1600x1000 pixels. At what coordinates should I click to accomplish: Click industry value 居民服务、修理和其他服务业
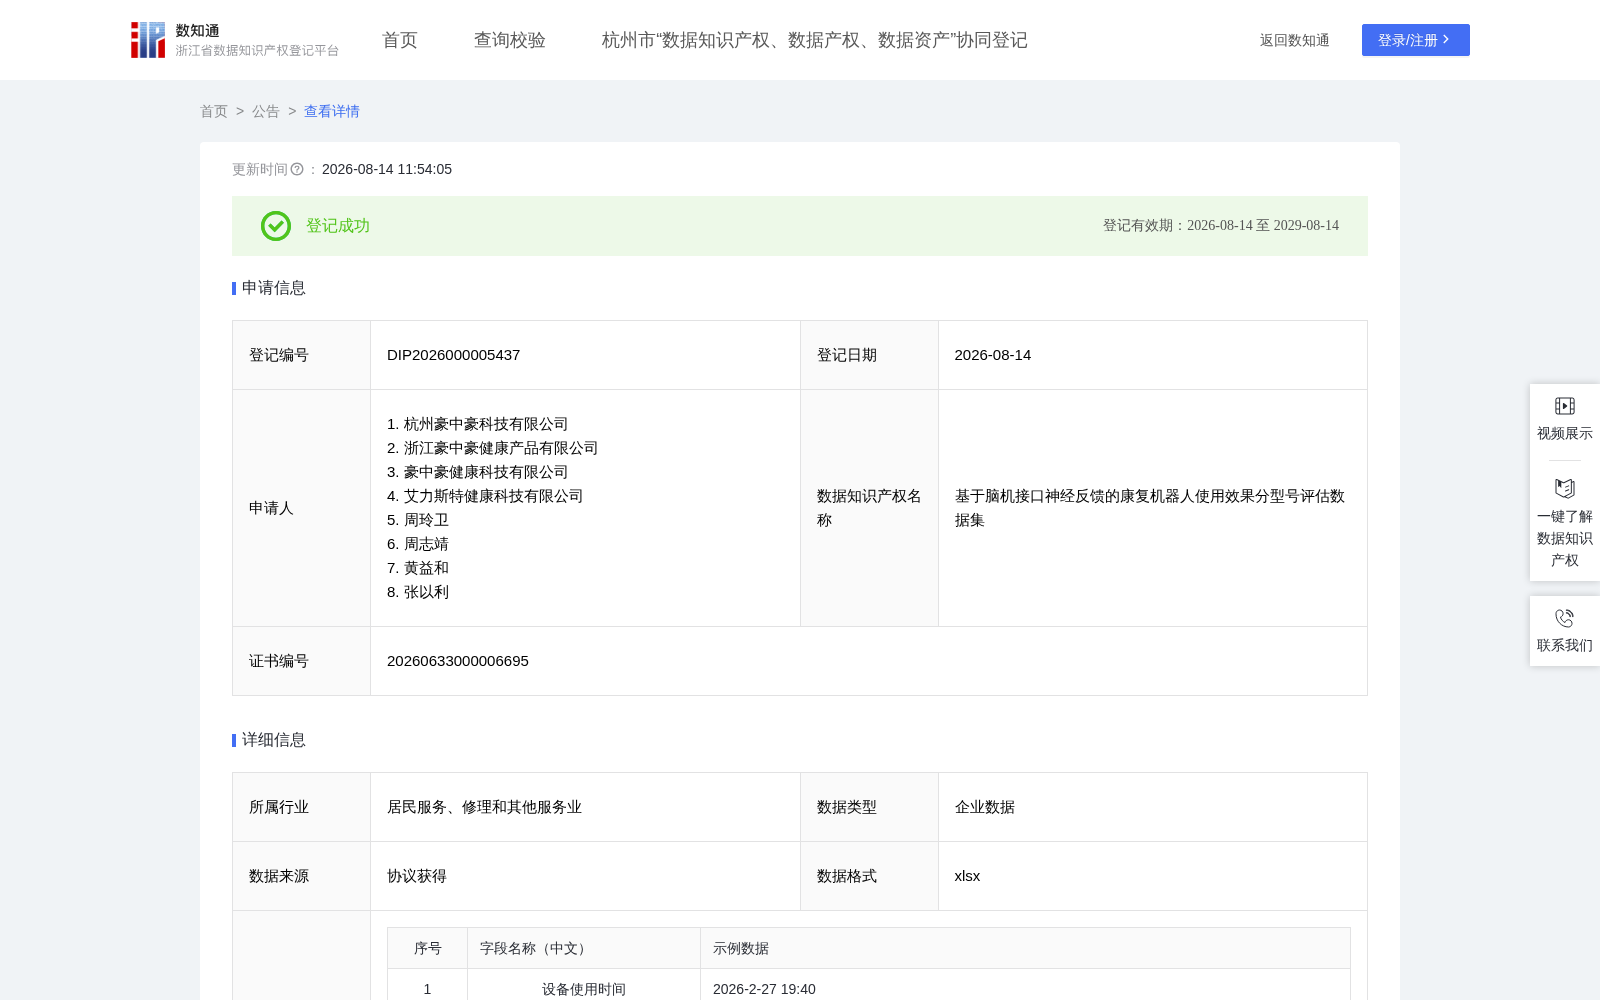484,807
